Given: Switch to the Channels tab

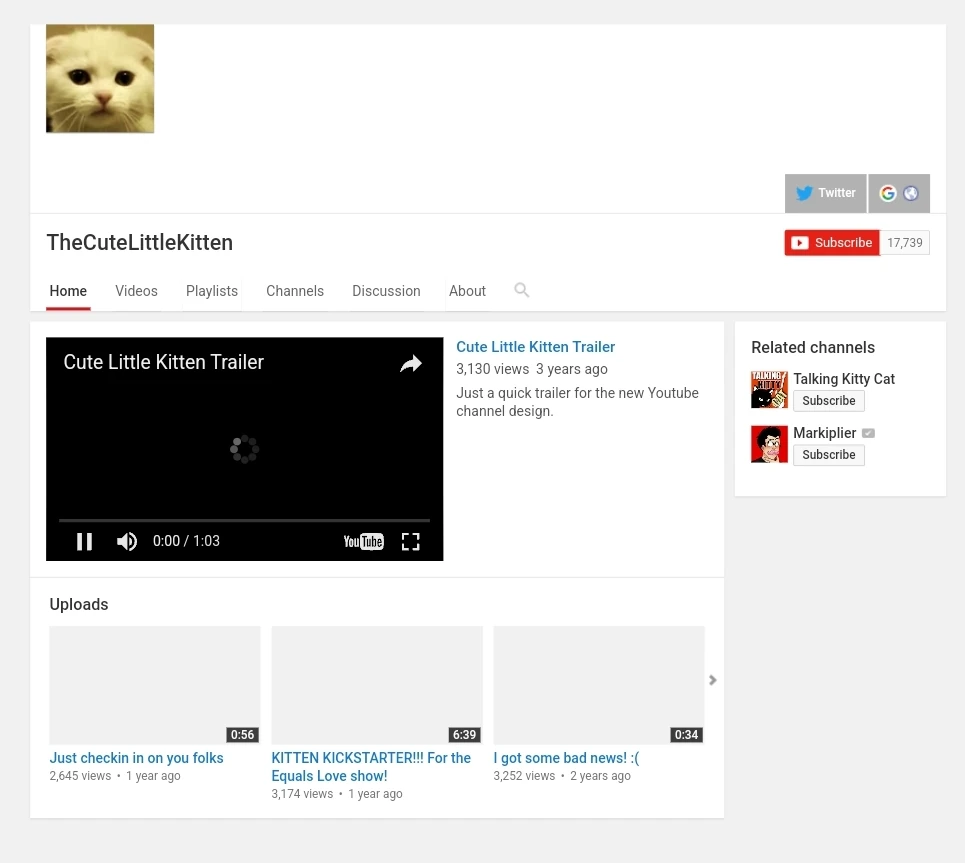Looking at the screenshot, I should click(x=295, y=291).
